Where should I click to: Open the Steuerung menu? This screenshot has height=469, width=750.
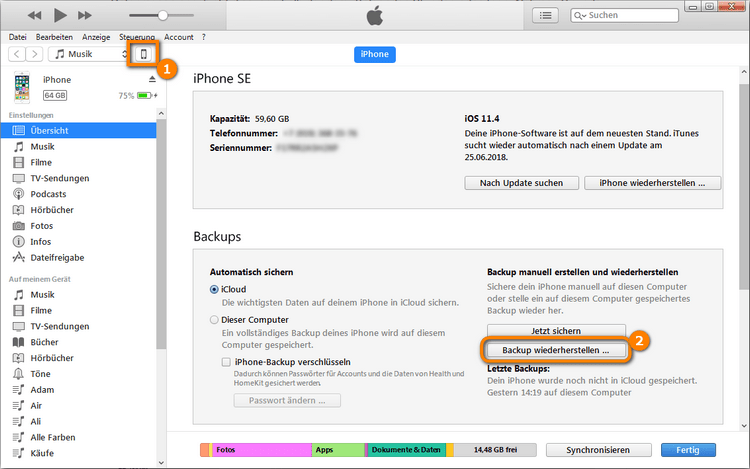(x=137, y=37)
